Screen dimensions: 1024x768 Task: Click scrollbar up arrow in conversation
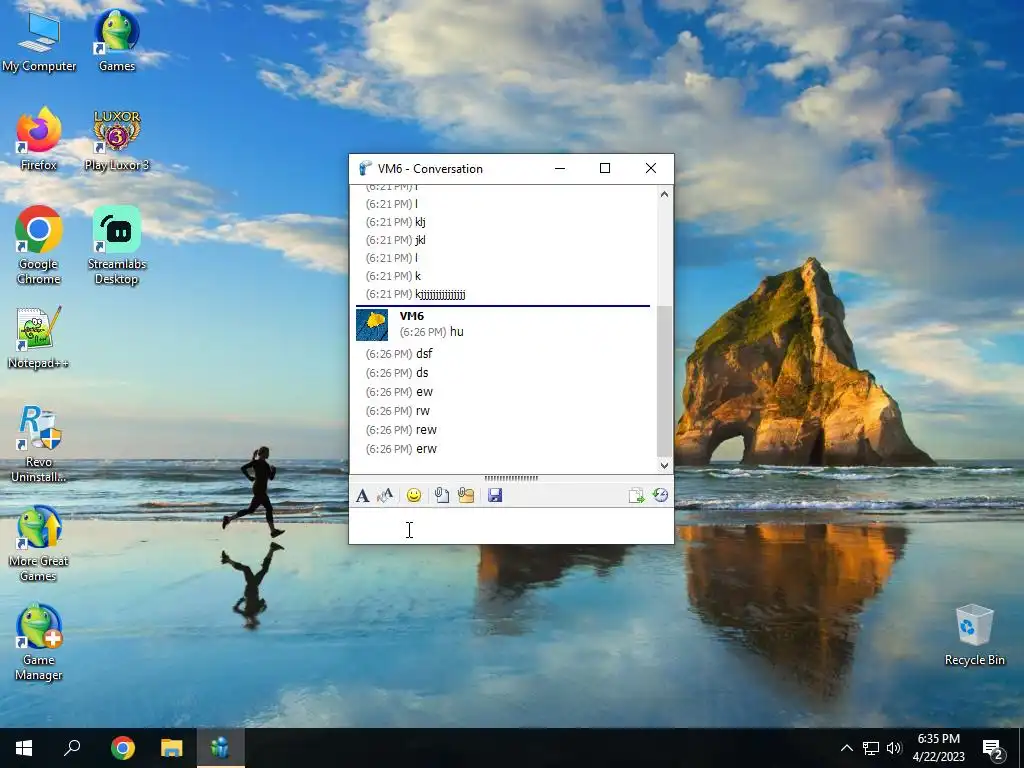pos(664,194)
